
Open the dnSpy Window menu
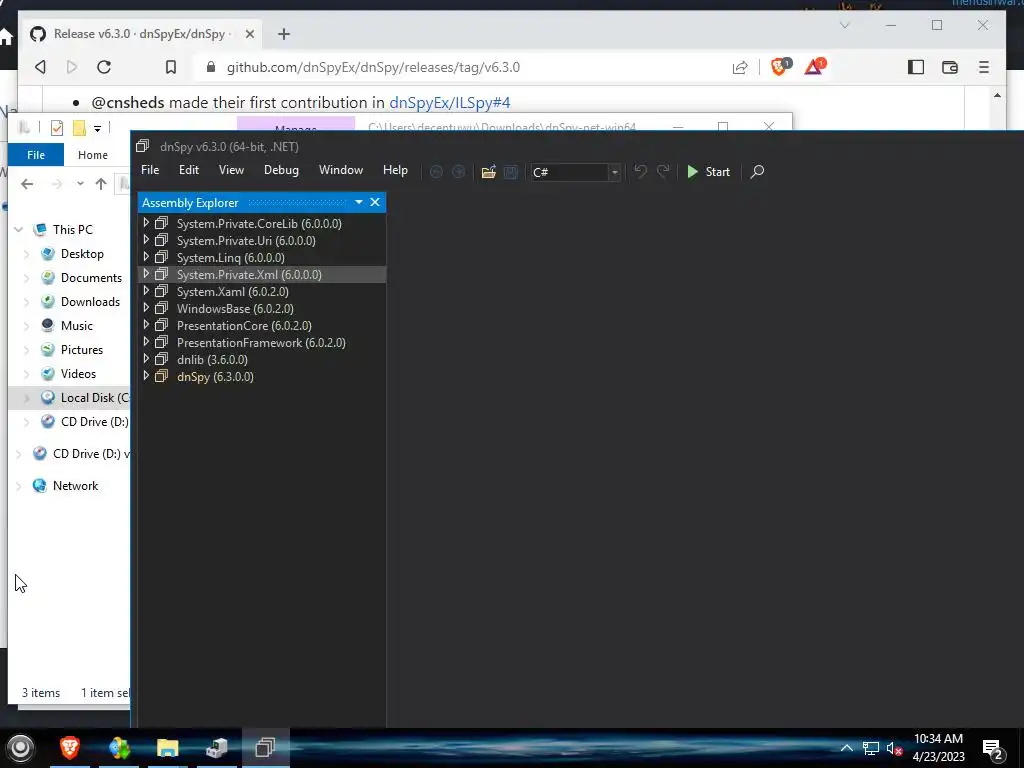(x=341, y=170)
